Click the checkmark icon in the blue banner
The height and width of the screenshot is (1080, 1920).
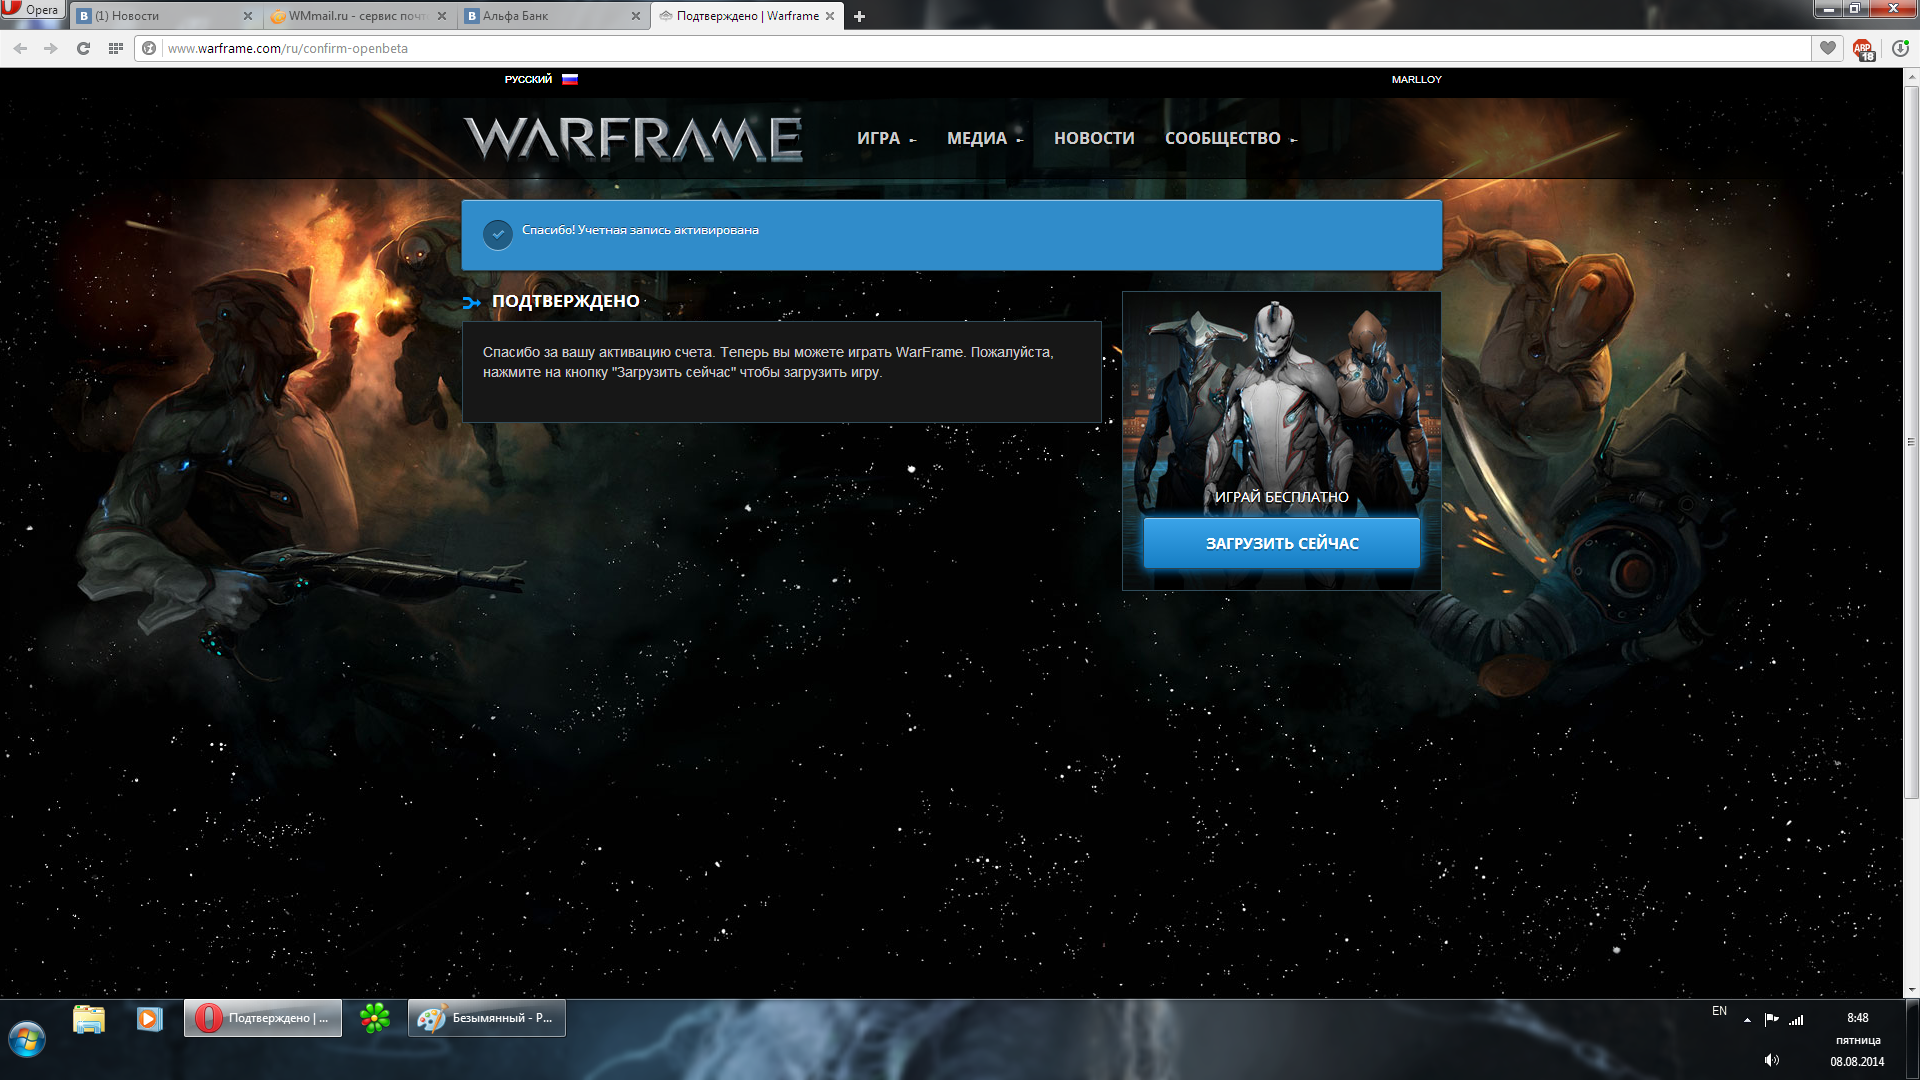498,234
